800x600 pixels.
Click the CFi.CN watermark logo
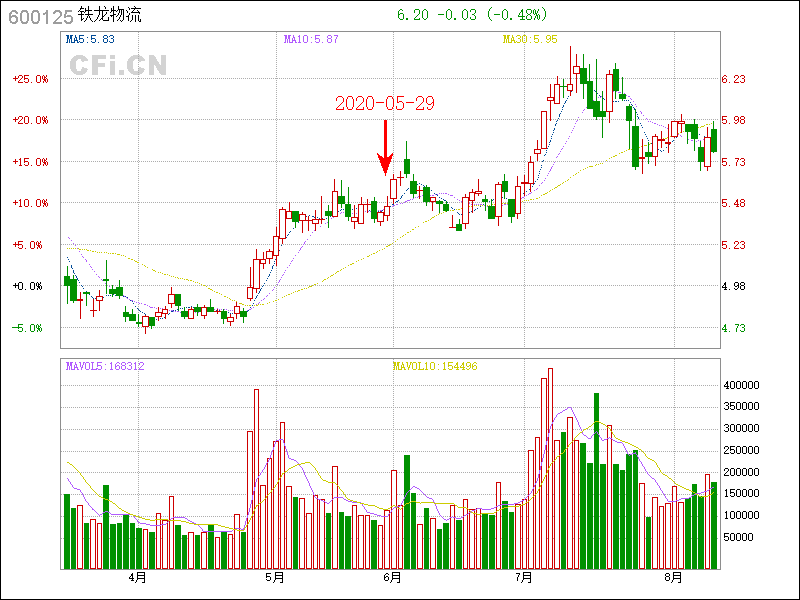118,65
